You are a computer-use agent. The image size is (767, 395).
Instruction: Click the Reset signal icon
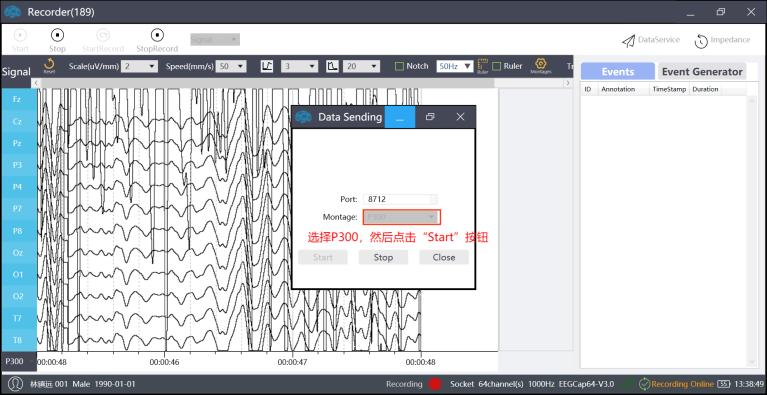coord(49,64)
